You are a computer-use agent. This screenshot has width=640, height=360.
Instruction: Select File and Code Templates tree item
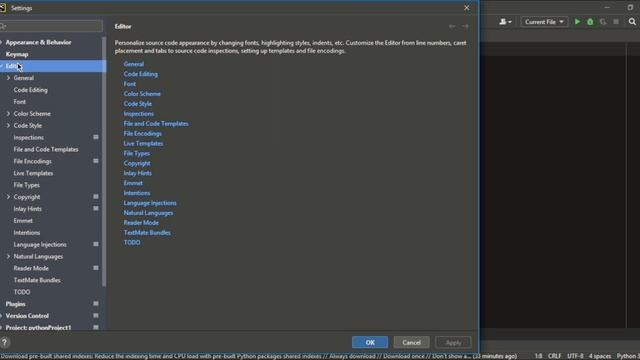click(x=46, y=149)
